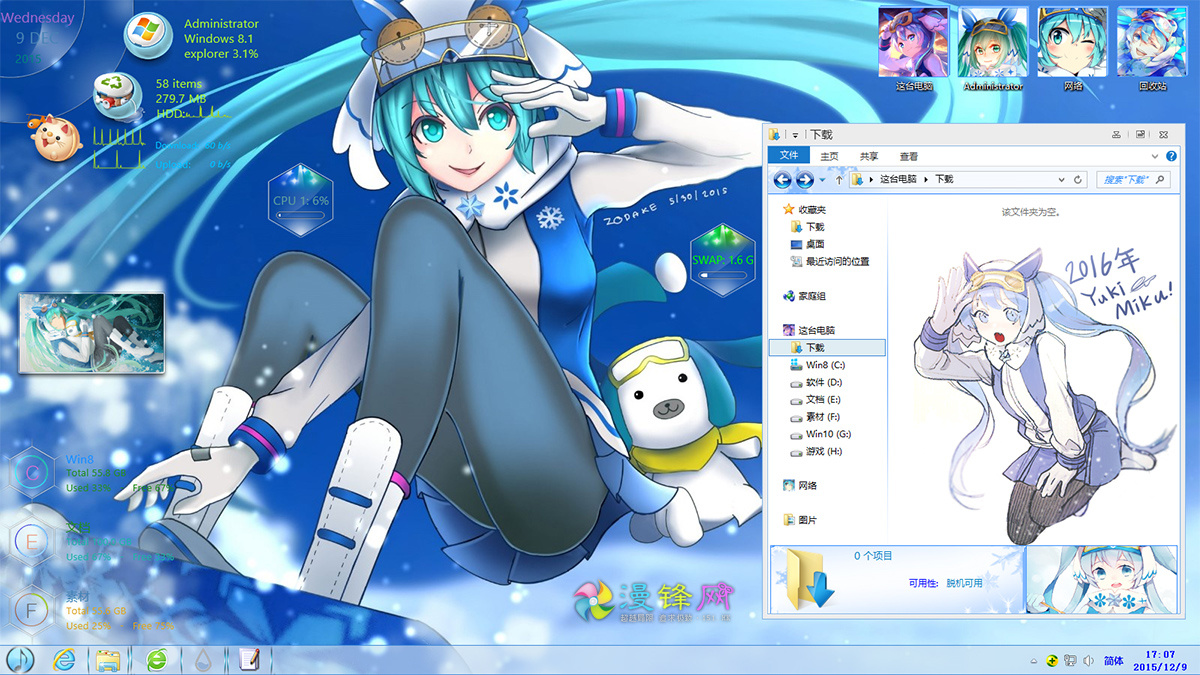Viewport: 1200px width, 675px height.
Task: Navigate back with the back arrow button
Action: [x=782, y=180]
